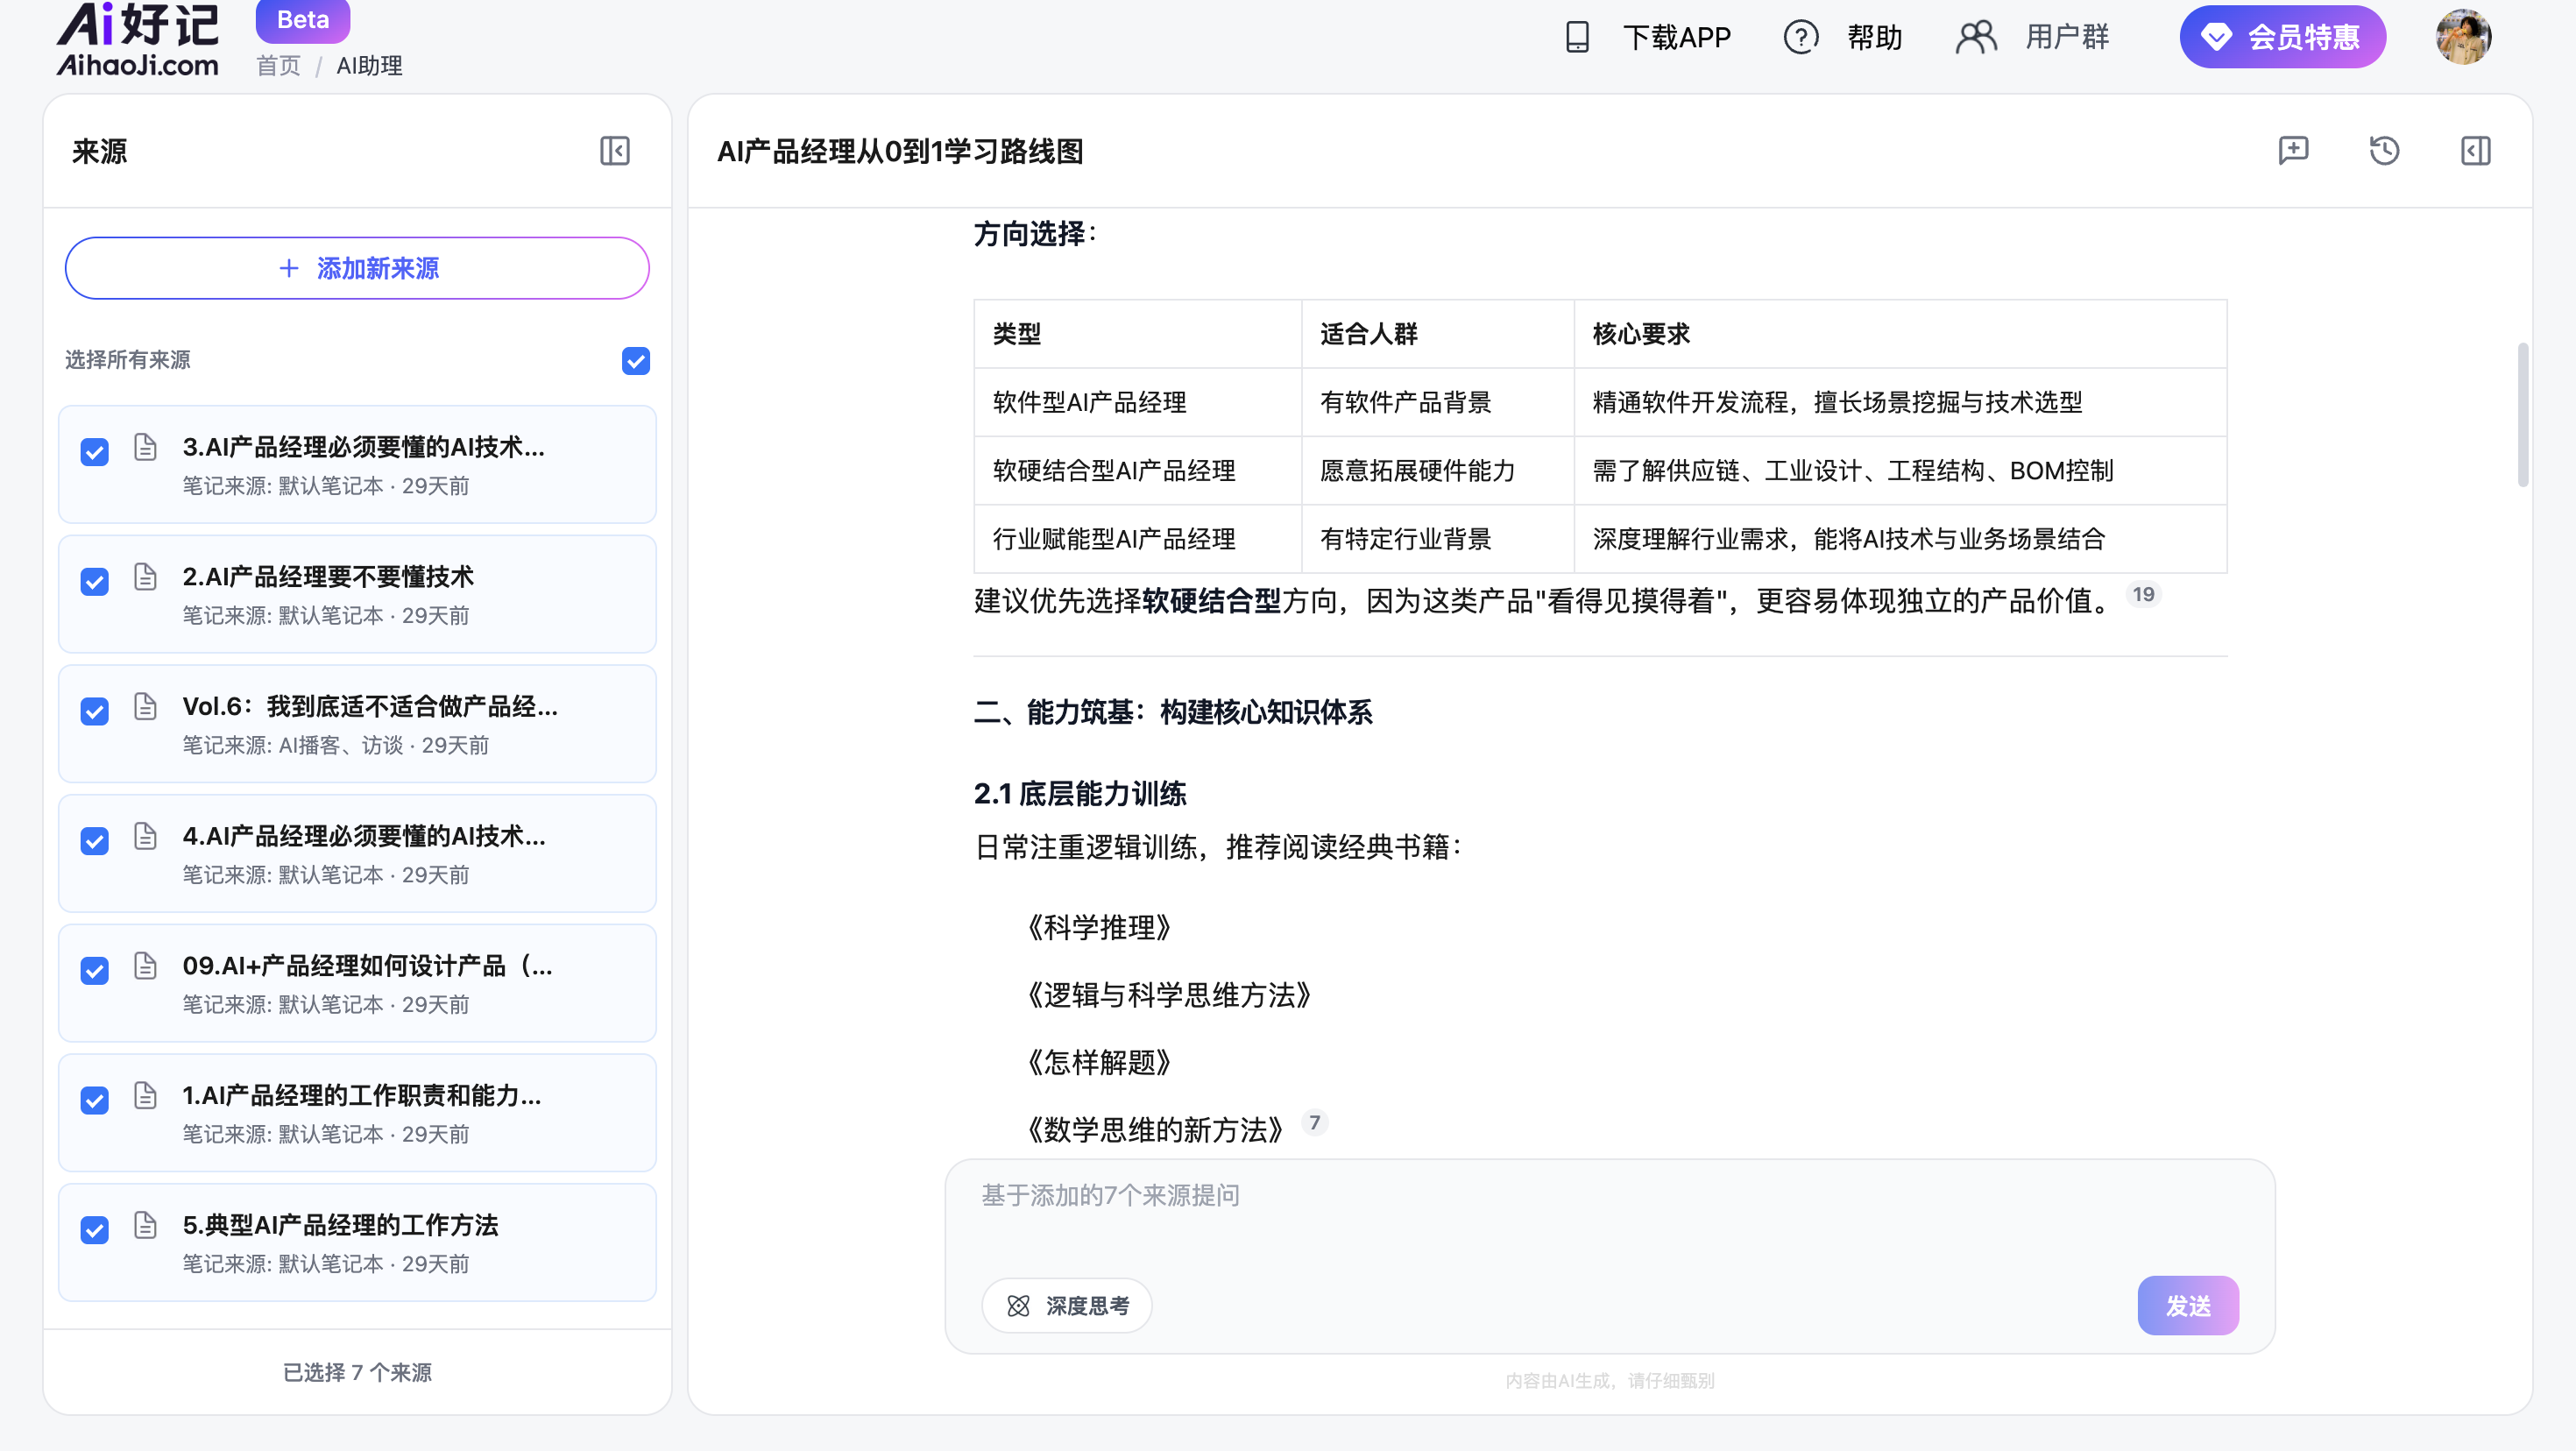Start a new chat with plus bubble icon

pyautogui.click(x=2293, y=151)
